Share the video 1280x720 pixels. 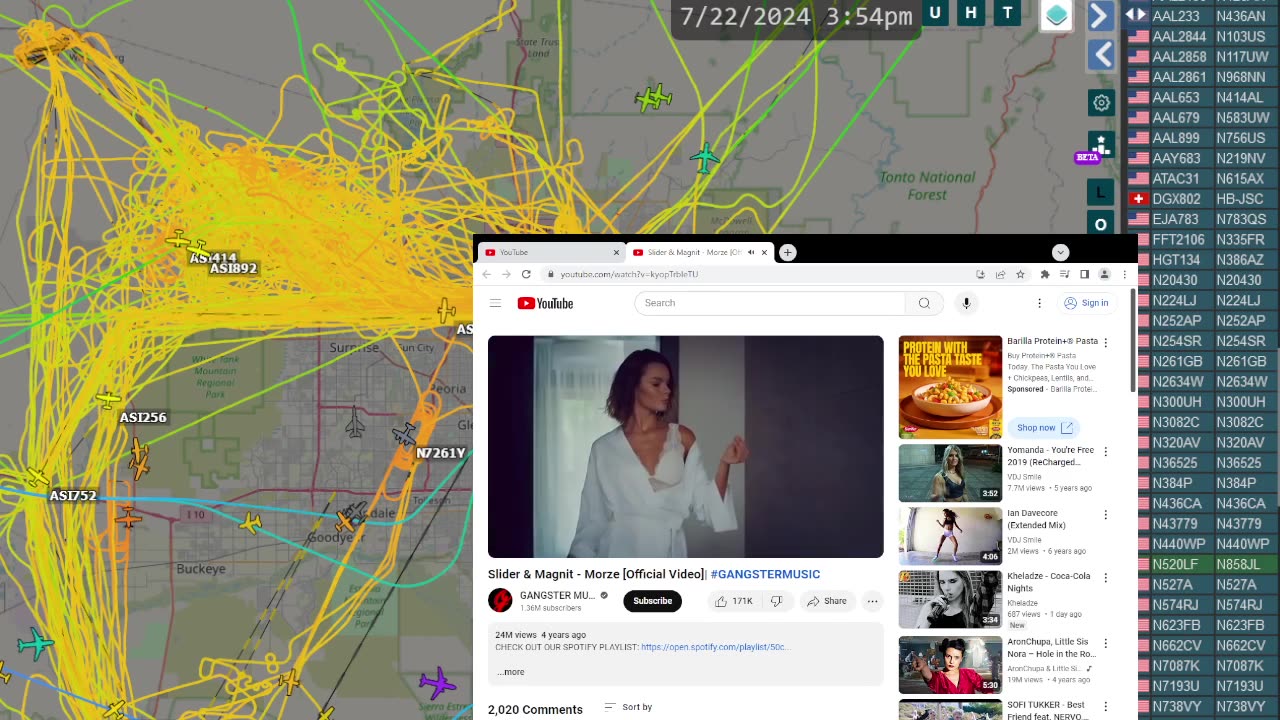(827, 601)
